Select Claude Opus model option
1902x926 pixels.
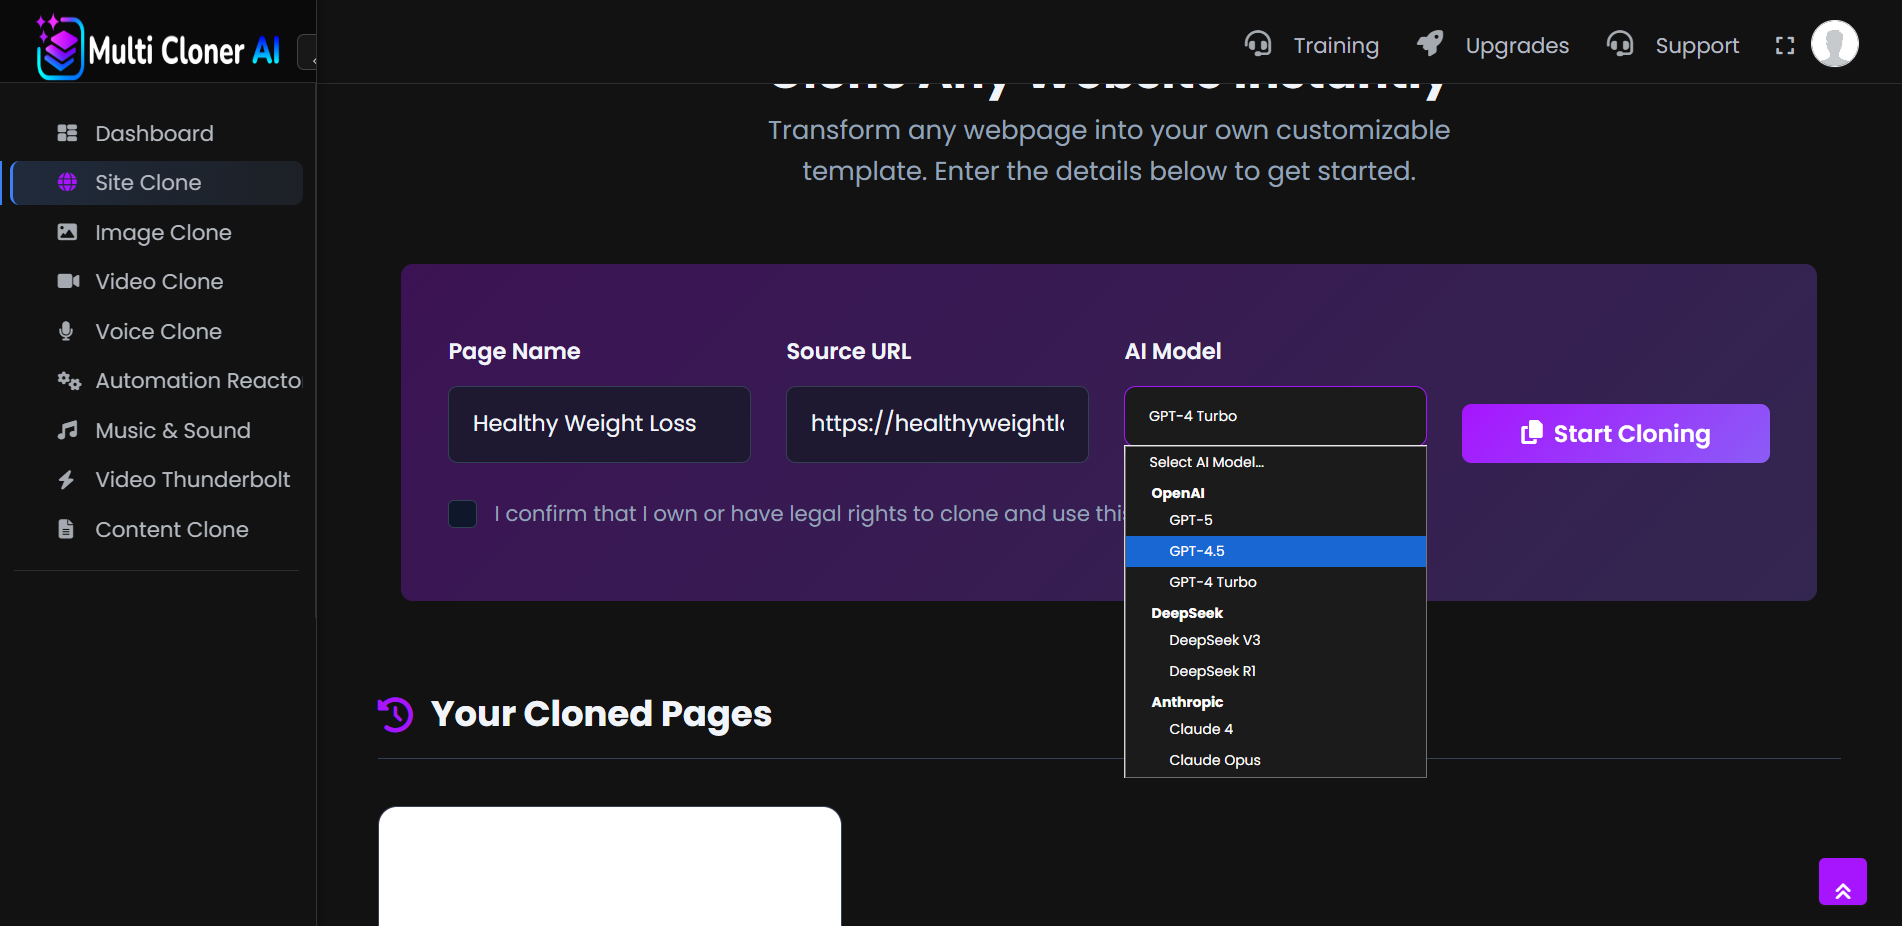coord(1214,760)
